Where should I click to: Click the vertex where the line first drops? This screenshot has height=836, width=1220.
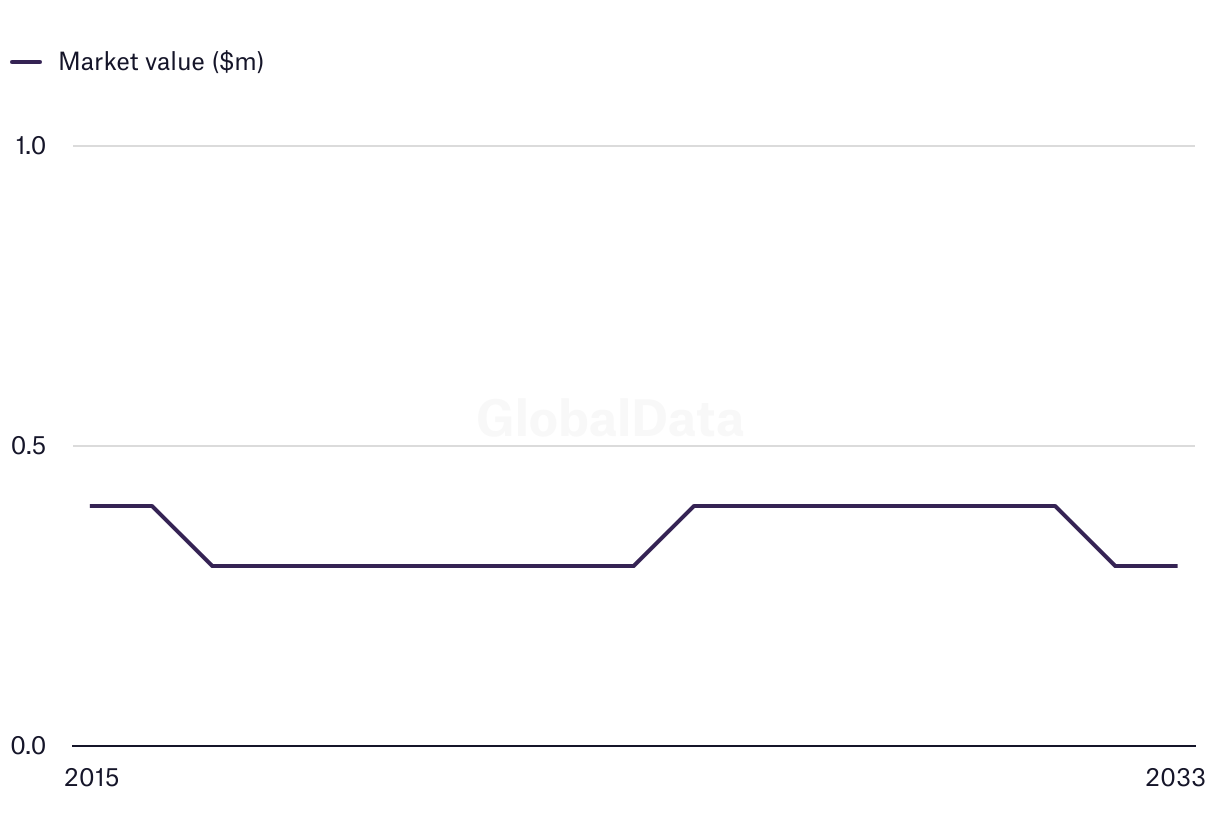152,506
